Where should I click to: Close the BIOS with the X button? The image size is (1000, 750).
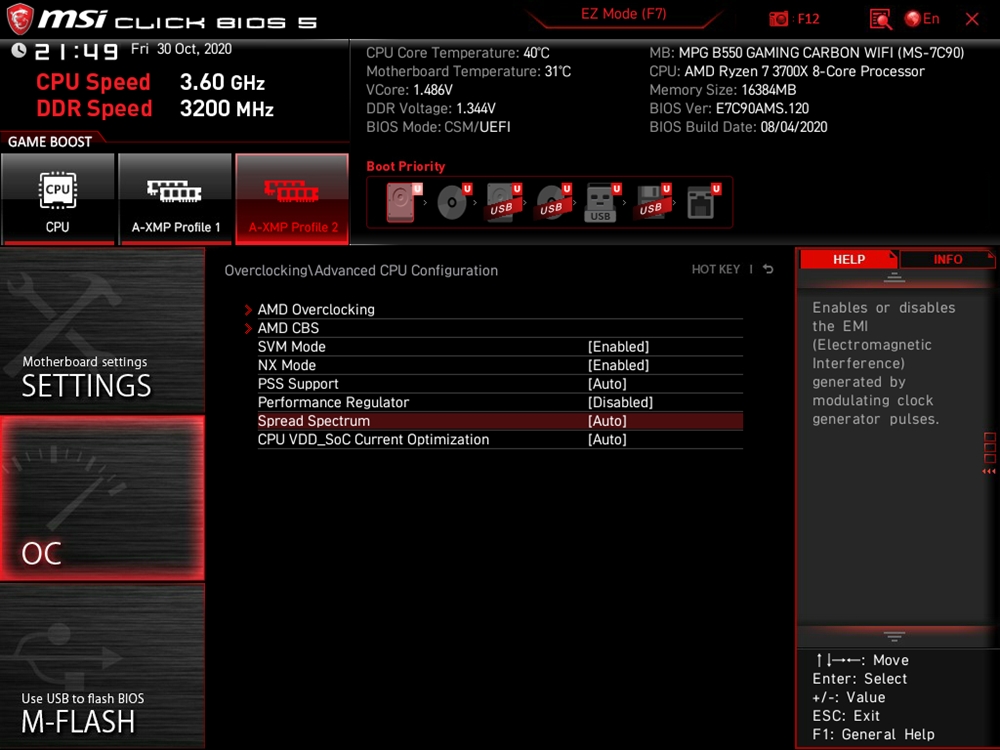[972, 19]
